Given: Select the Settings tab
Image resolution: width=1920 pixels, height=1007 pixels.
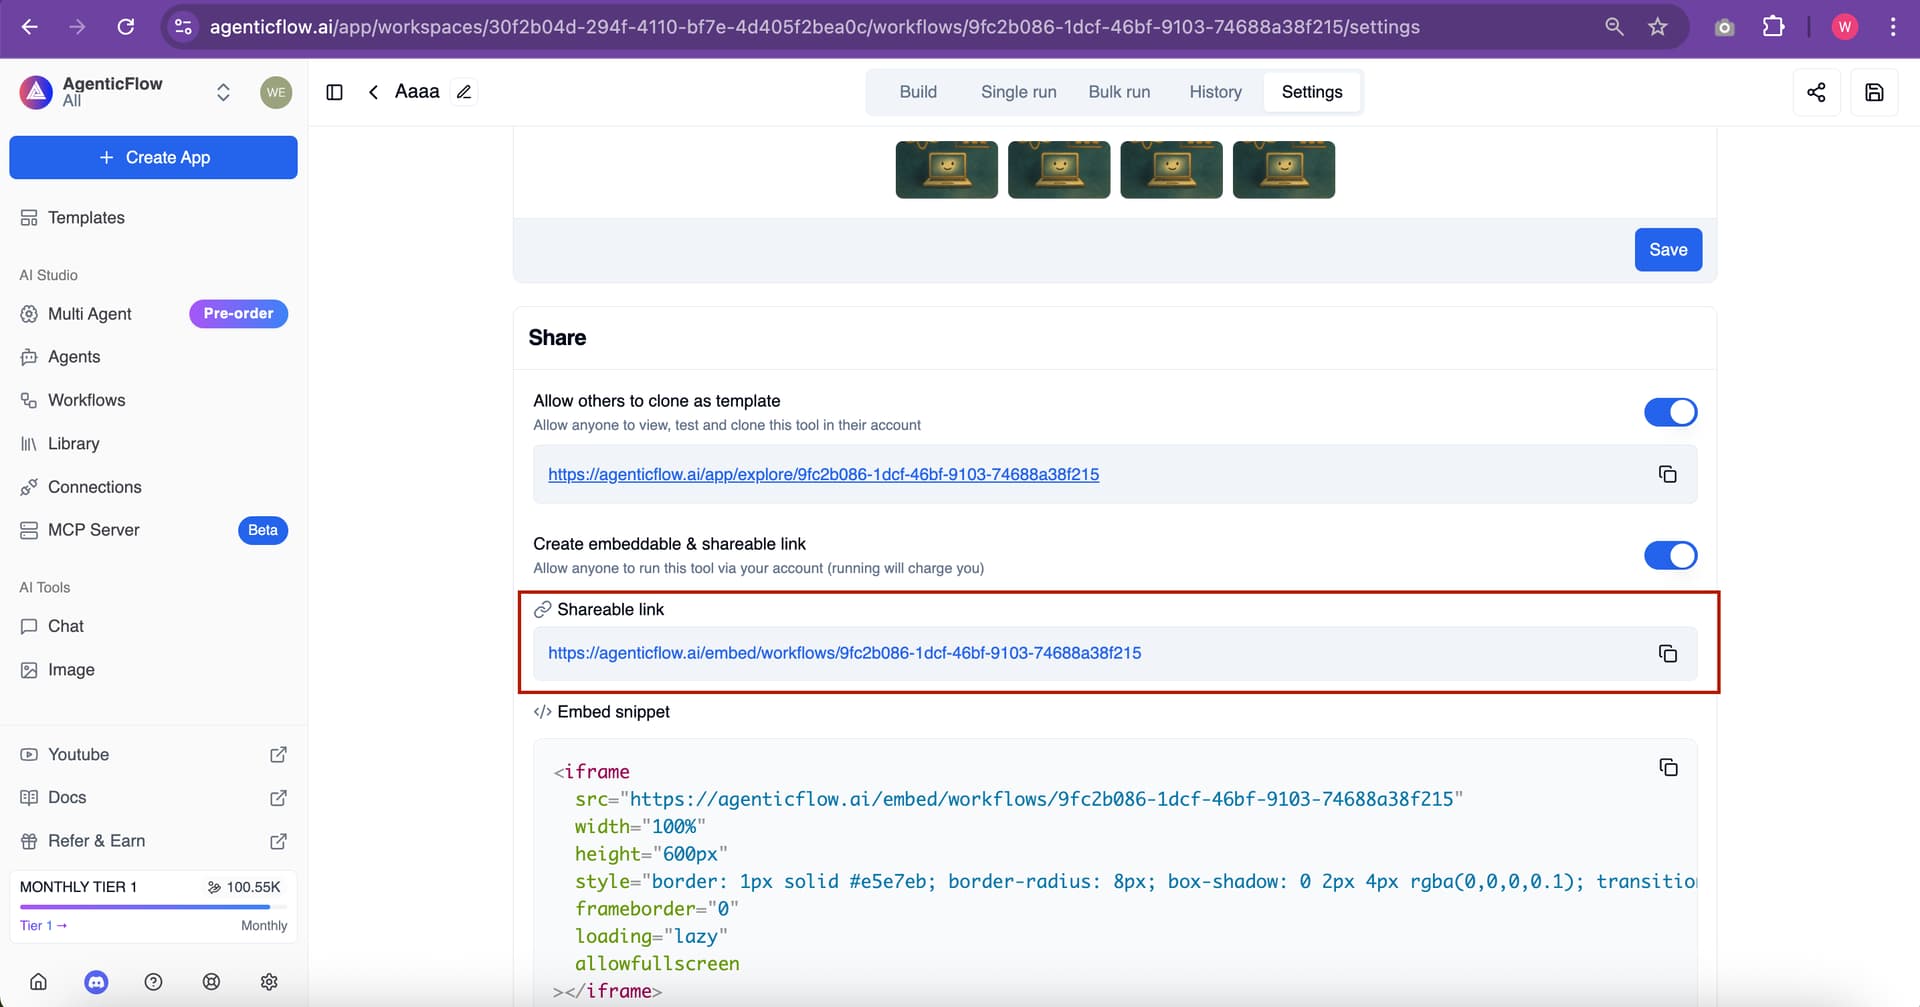Looking at the screenshot, I should (1312, 92).
